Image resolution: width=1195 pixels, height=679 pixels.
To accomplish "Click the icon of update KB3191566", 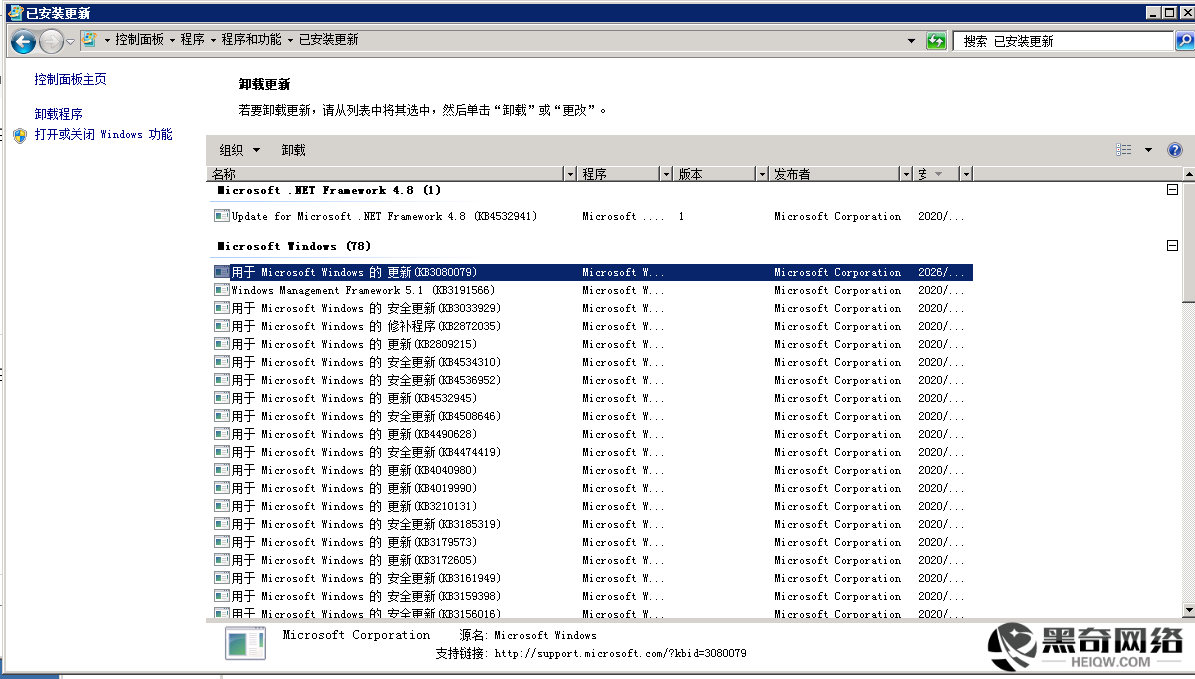I will [x=221, y=290].
